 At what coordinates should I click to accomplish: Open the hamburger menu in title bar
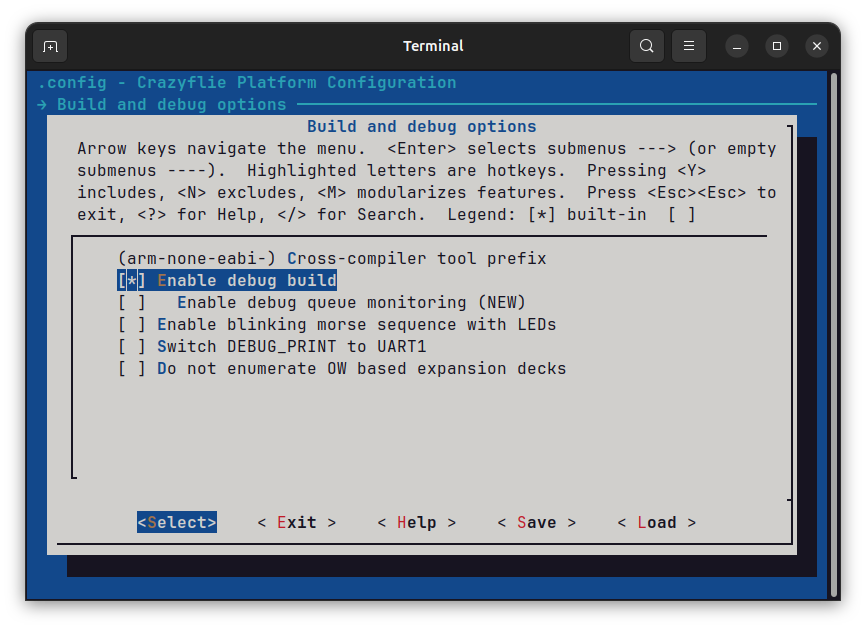click(x=689, y=46)
